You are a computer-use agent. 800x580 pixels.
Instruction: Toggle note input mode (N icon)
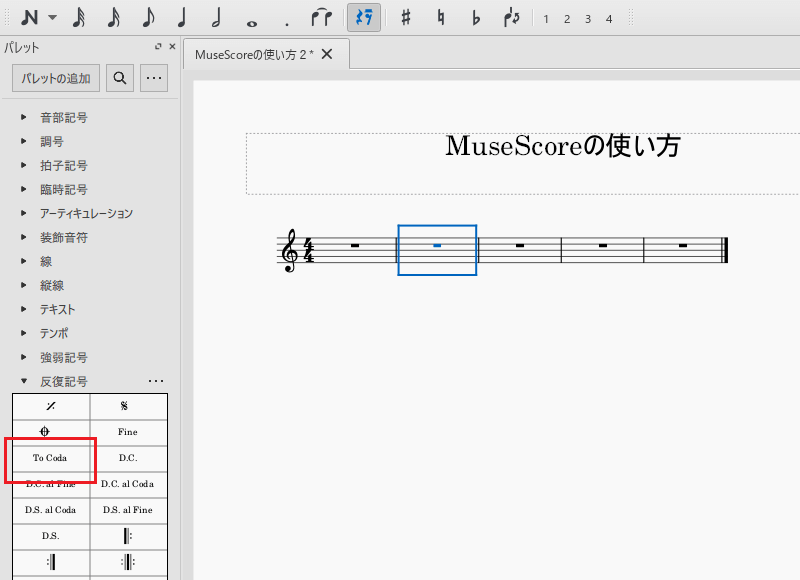(x=30, y=18)
